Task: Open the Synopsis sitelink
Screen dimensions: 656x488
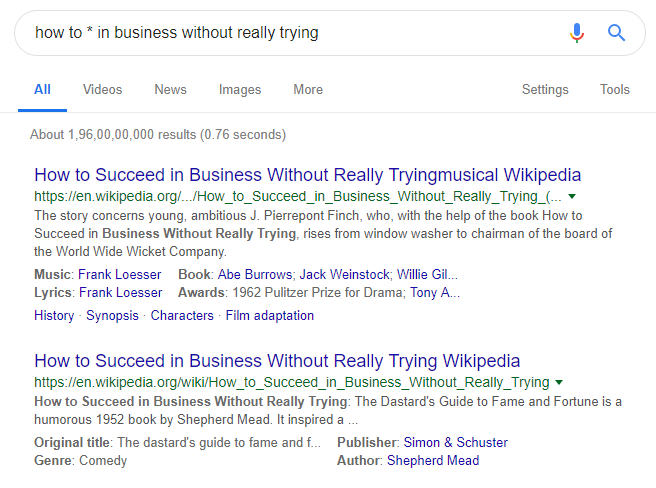Action: click(x=112, y=315)
